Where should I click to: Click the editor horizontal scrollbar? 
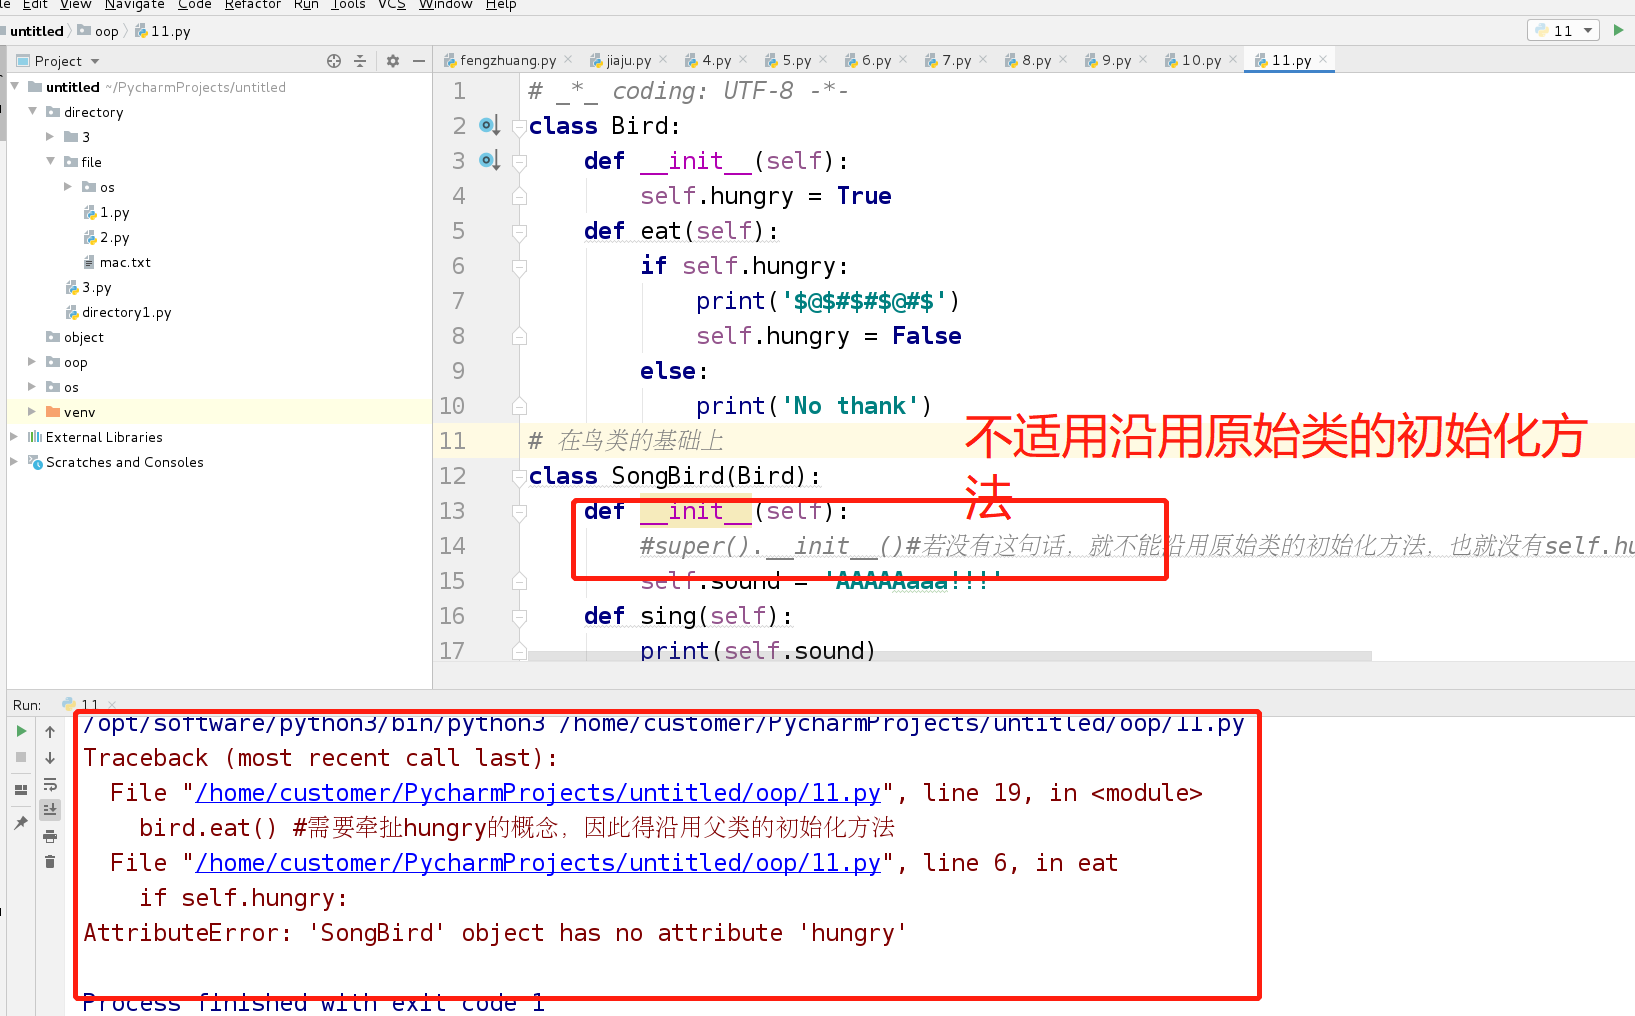tap(950, 656)
